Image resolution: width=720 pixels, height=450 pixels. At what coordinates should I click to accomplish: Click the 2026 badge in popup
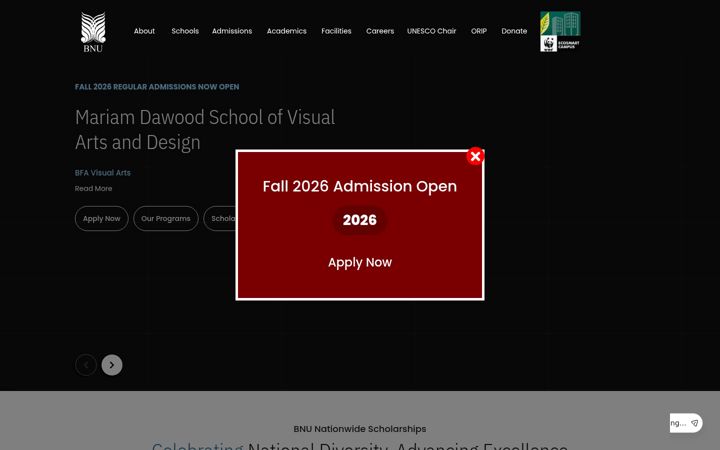click(x=360, y=220)
